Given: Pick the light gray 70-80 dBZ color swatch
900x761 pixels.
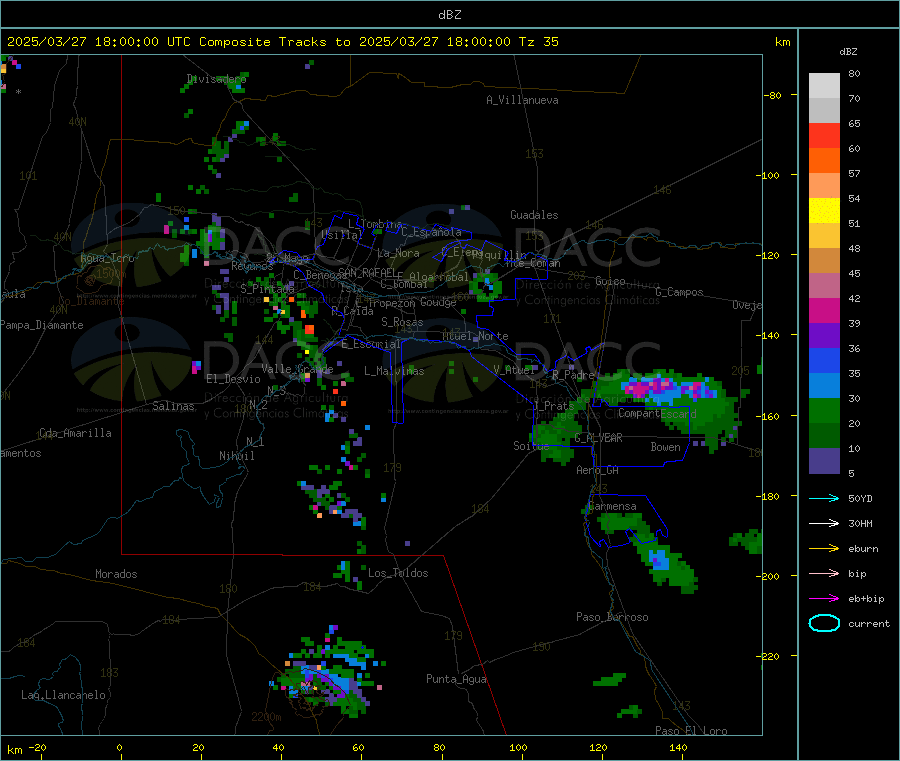Looking at the screenshot, I should [824, 86].
